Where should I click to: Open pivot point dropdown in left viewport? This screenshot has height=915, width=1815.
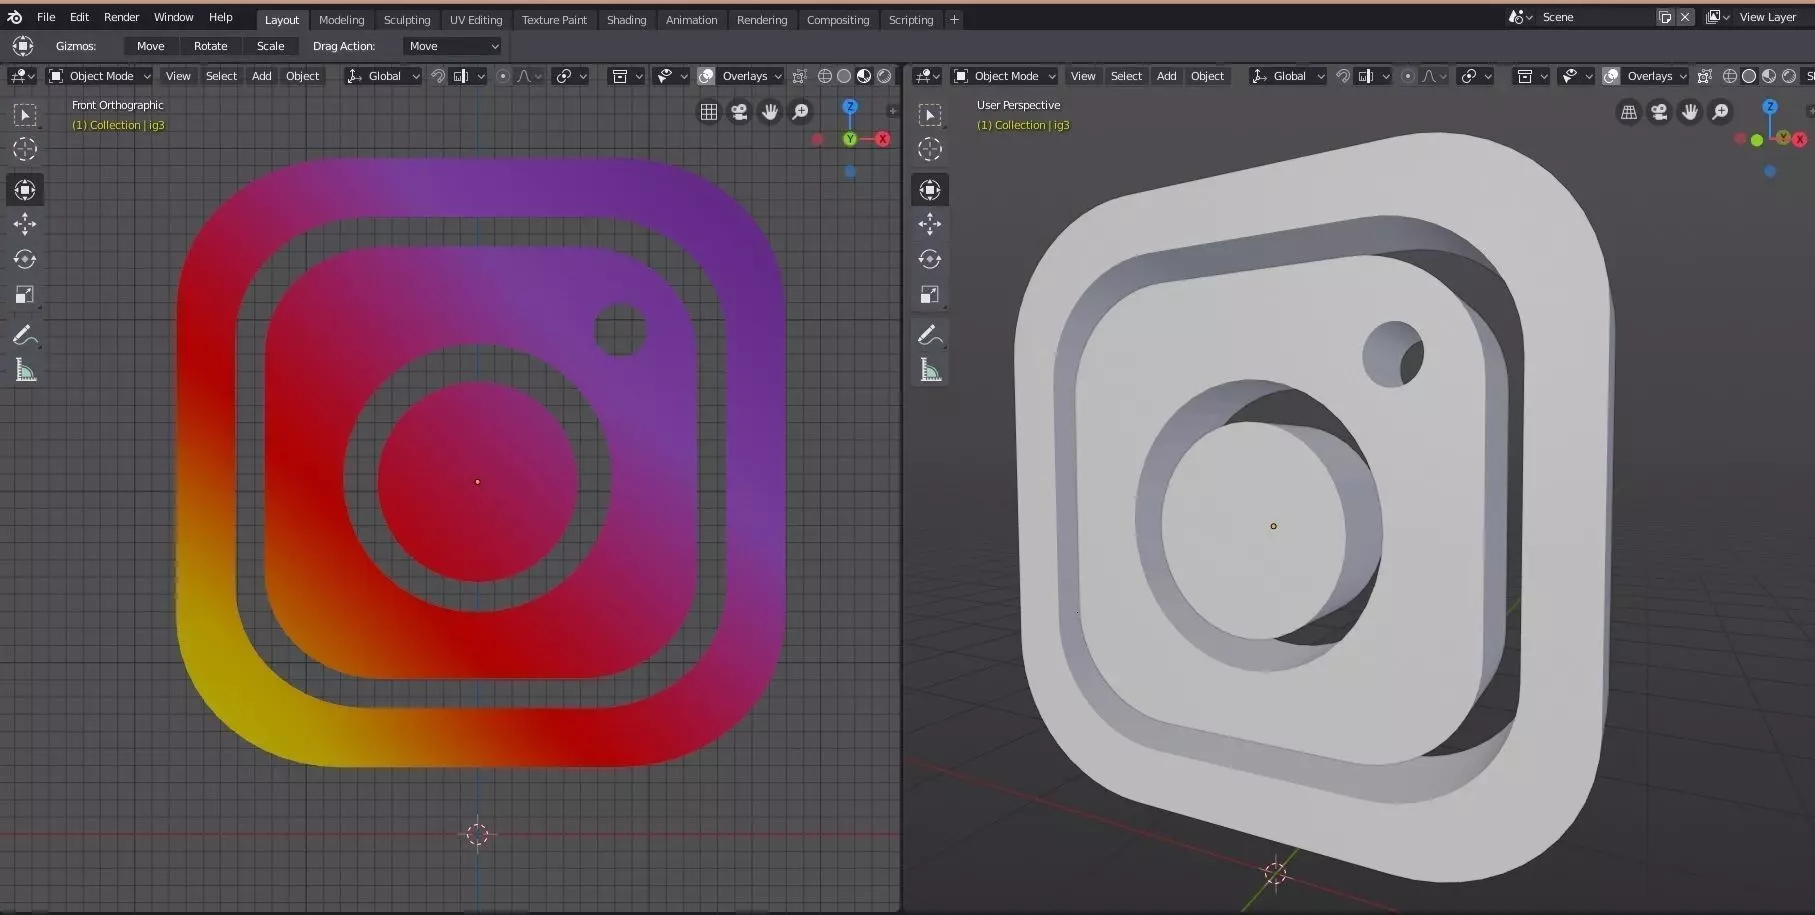pos(569,76)
